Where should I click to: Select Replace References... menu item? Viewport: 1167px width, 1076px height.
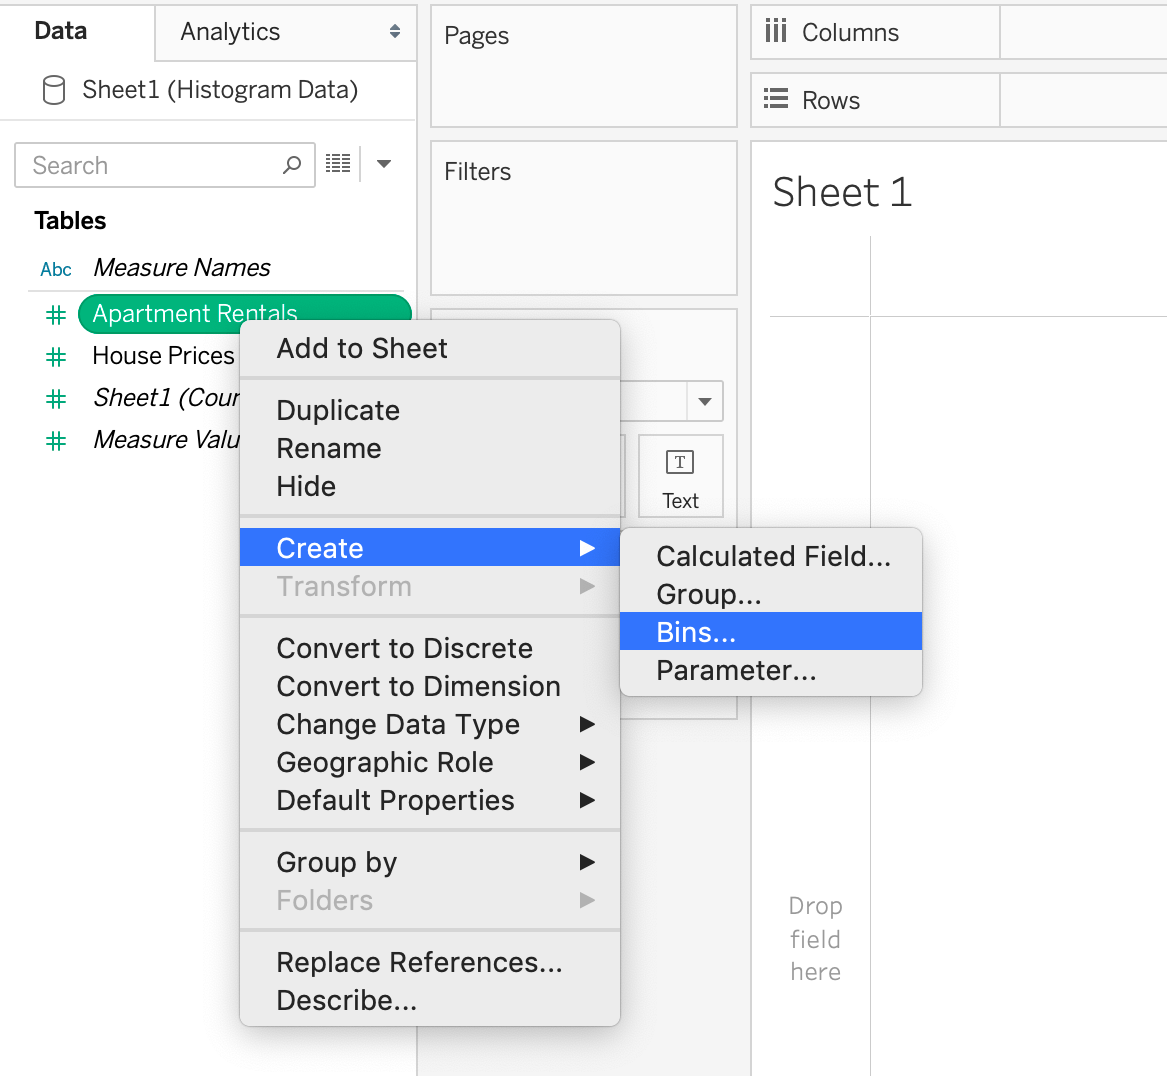pos(429,962)
